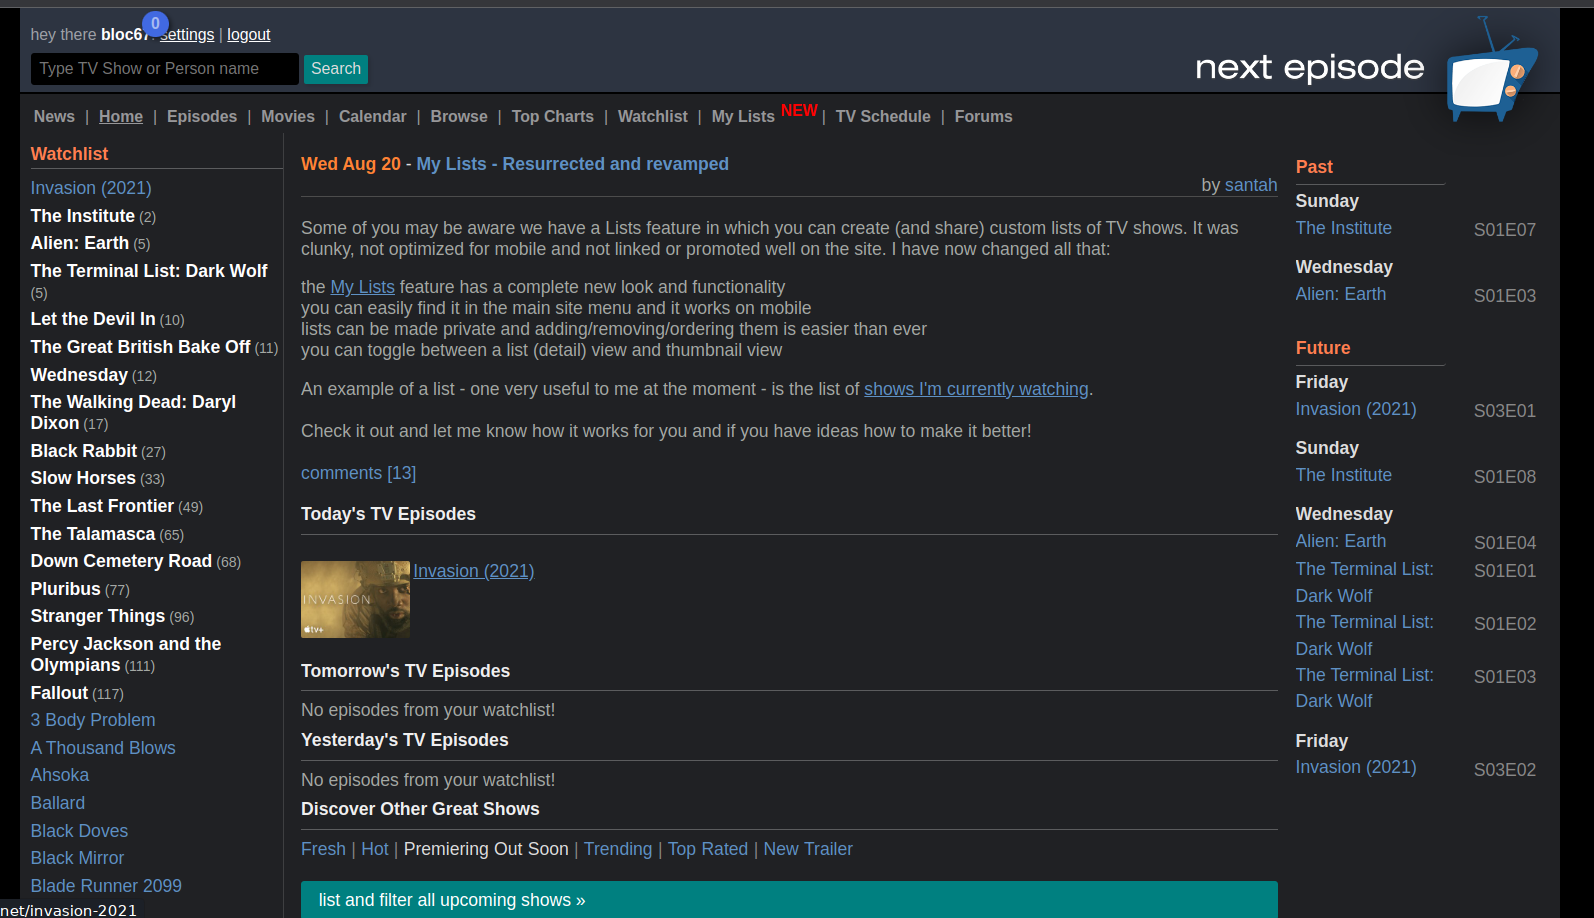Open The Institute in the watchlist sidebar
1594x918 pixels.
pos(83,216)
